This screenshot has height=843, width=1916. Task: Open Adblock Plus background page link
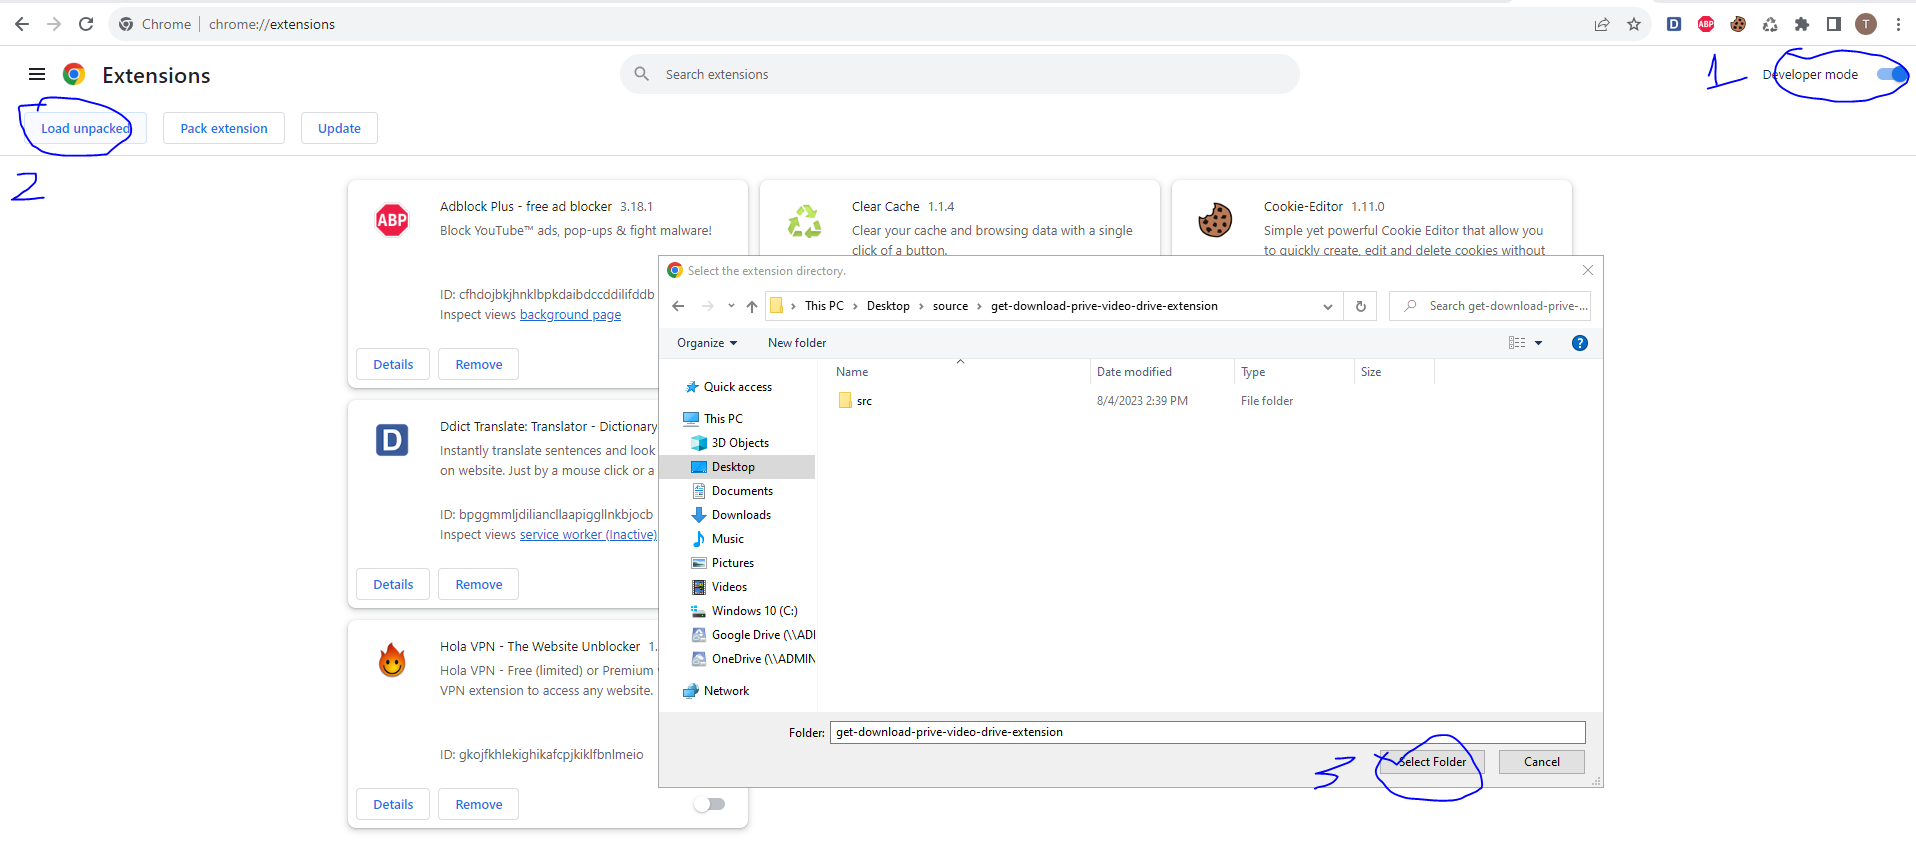(570, 315)
